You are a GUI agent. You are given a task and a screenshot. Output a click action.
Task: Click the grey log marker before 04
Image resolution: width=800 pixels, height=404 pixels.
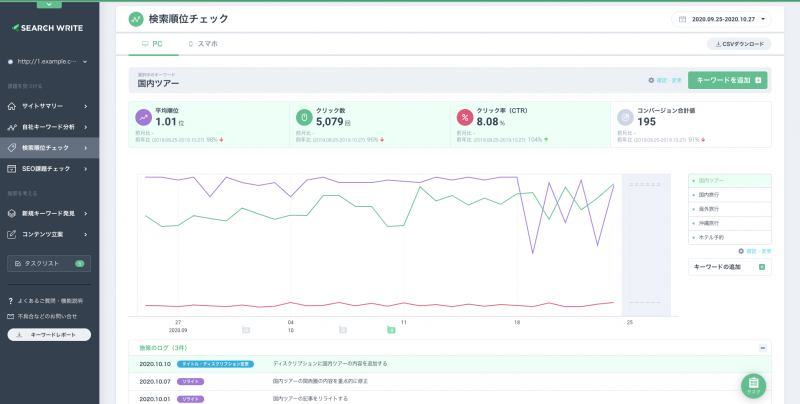(246, 330)
